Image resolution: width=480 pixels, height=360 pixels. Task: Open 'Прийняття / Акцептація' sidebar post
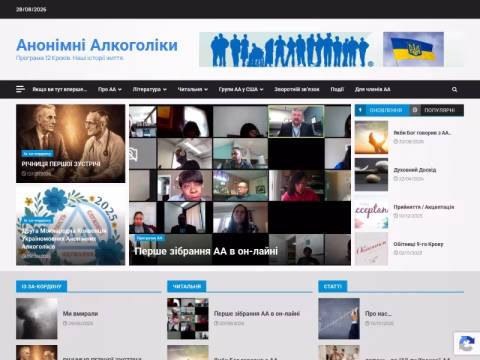pyautogui.click(x=424, y=207)
